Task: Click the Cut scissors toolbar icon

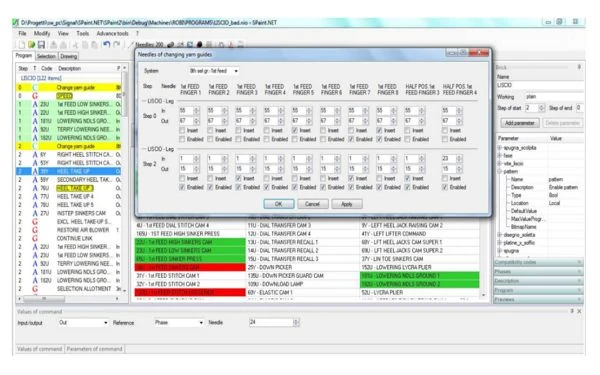Action: (x=75, y=44)
